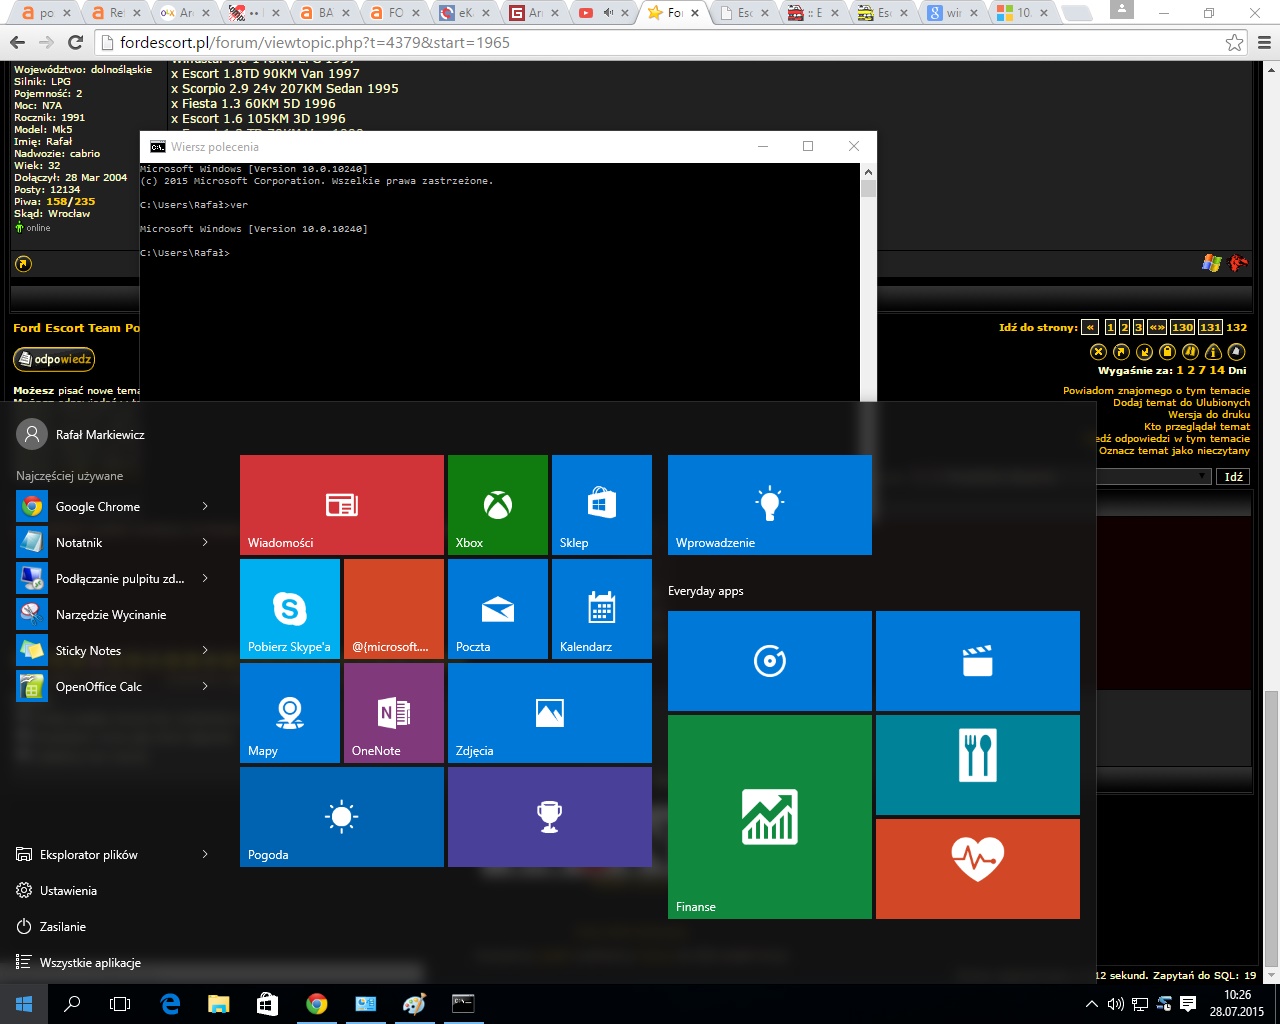Expand Google Chrome jump list arrow
1280x1024 pixels.
point(205,507)
